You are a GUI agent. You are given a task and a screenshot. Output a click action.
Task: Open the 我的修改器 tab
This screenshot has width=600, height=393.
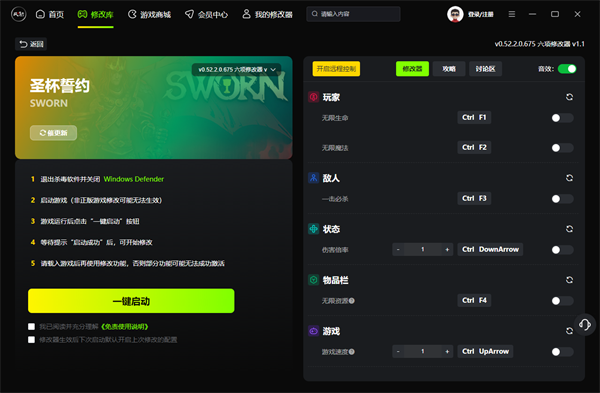point(267,15)
